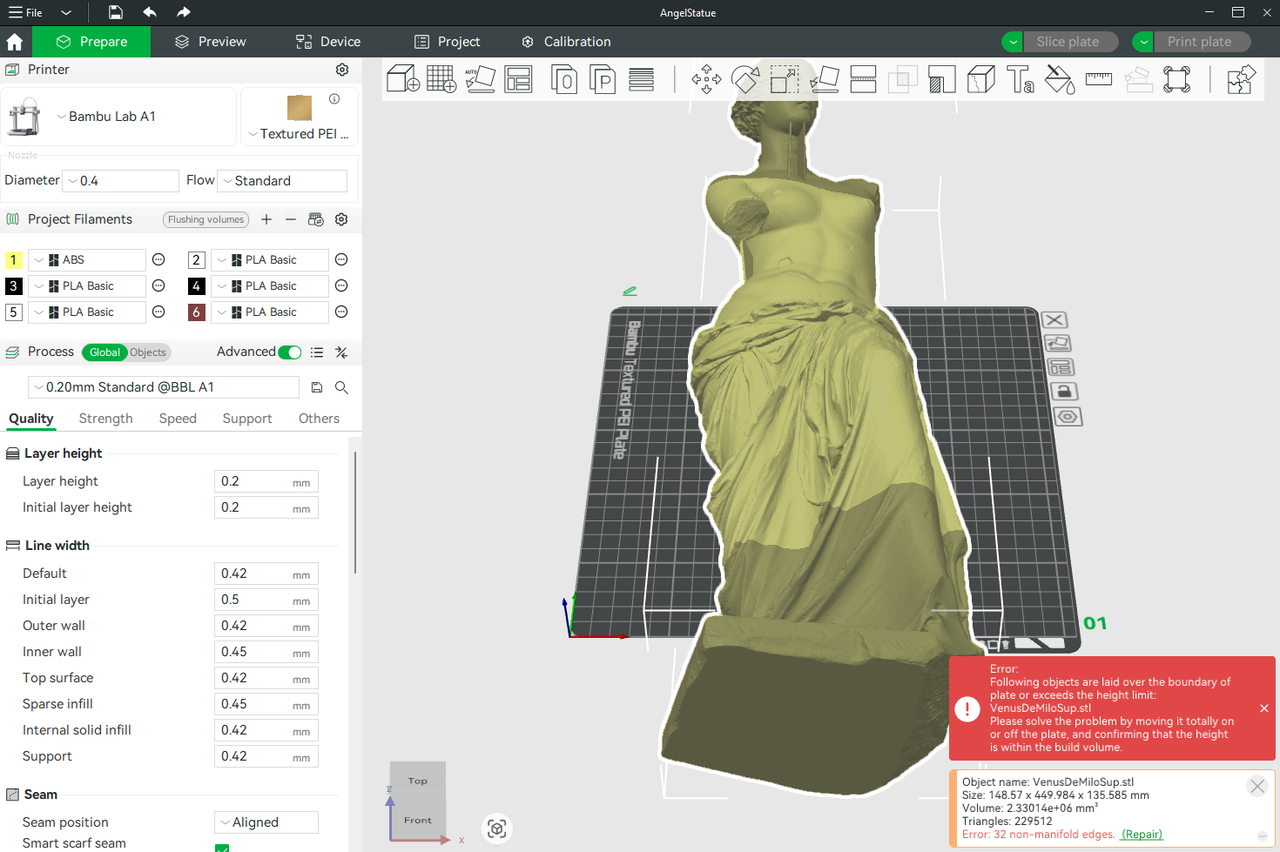The width and height of the screenshot is (1280, 852).
Task: Dismiss the red error notification
Action: [x=1264, y=708]
